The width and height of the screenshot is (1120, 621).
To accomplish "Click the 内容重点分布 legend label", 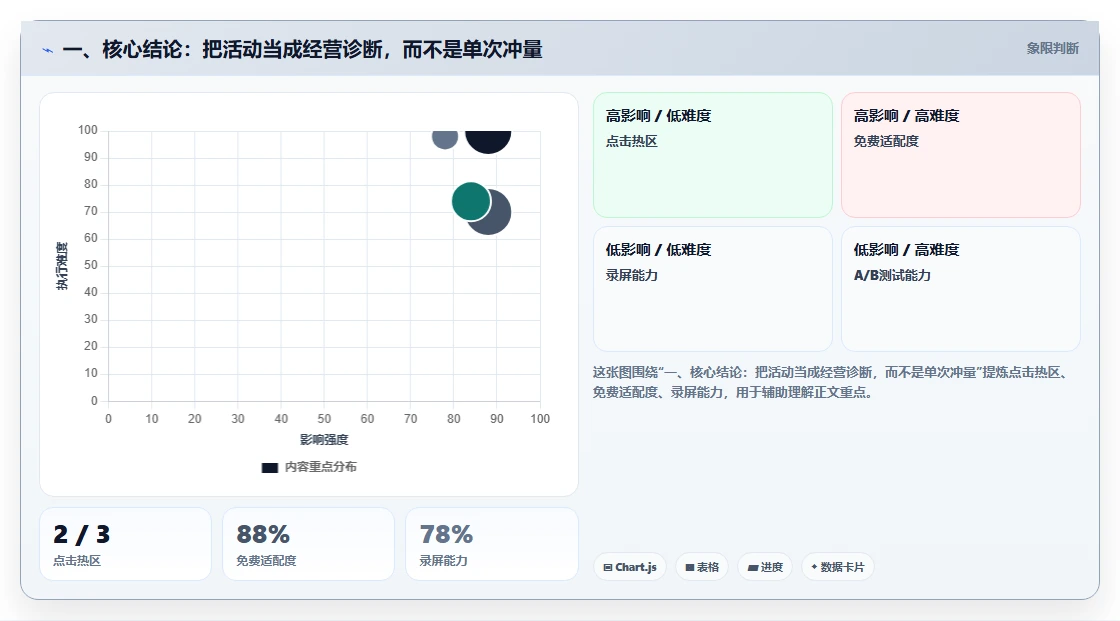I will (320, 467).
